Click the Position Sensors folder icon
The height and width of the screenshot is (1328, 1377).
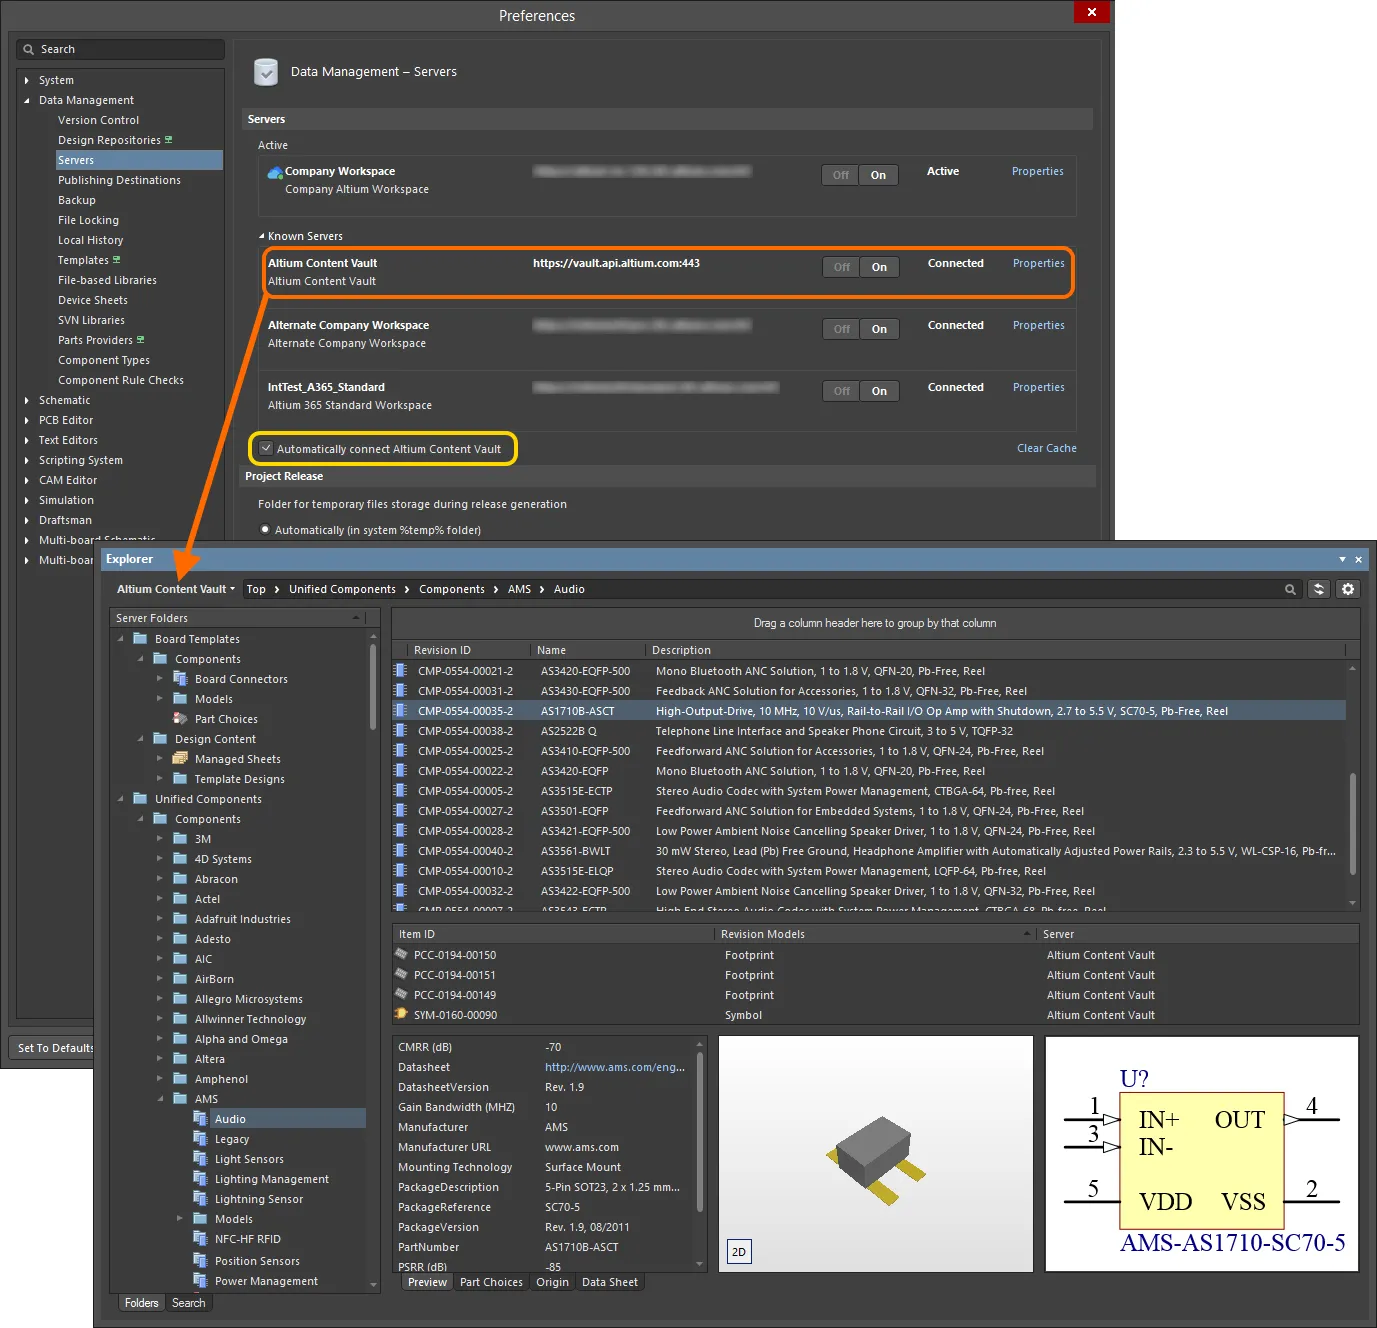(x=200, y=1260)
